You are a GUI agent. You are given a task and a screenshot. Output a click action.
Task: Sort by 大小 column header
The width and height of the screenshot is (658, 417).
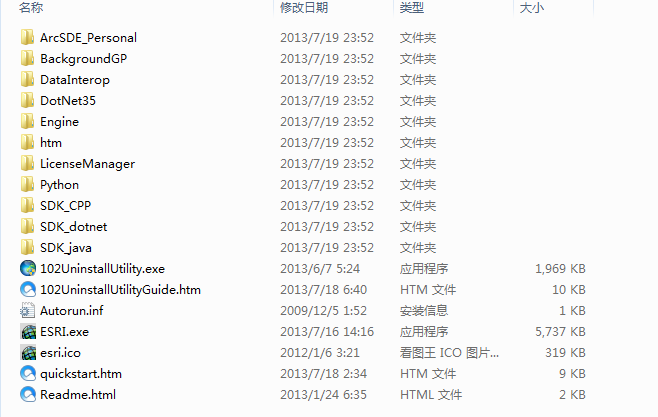pos(532,8)
